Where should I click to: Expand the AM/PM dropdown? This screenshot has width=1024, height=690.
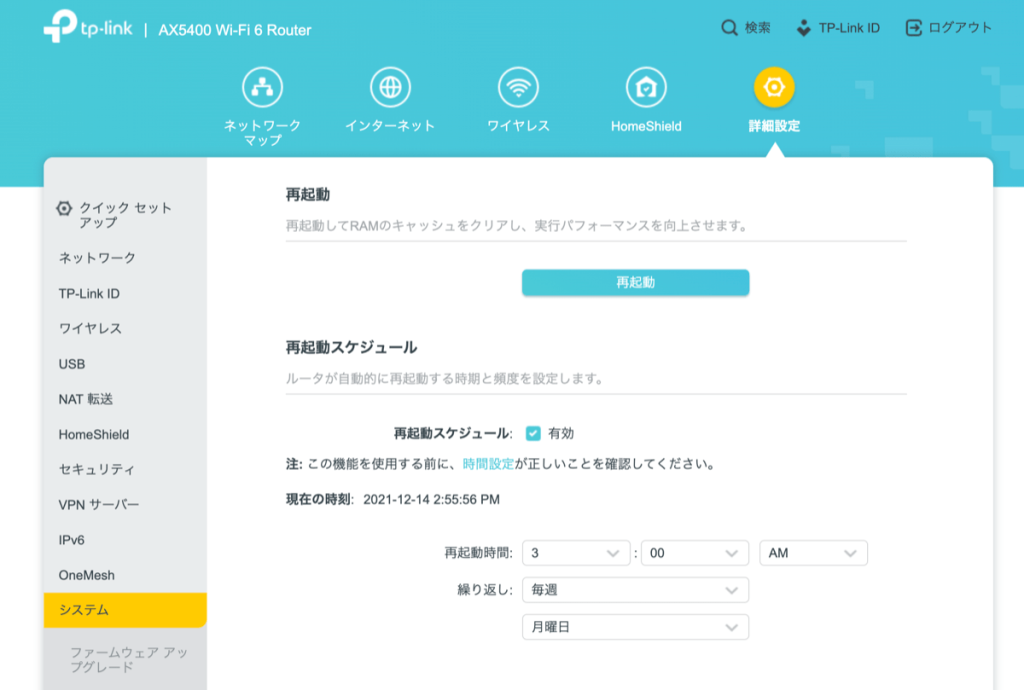813,553
